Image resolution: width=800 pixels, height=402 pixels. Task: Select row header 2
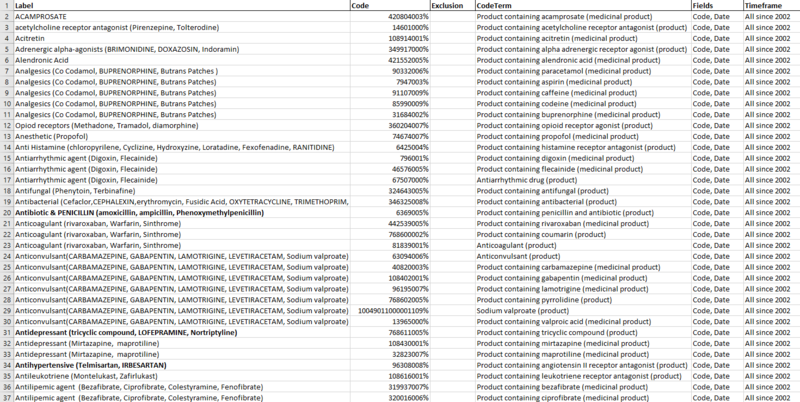pyautogui.click(x=7, y=16)
